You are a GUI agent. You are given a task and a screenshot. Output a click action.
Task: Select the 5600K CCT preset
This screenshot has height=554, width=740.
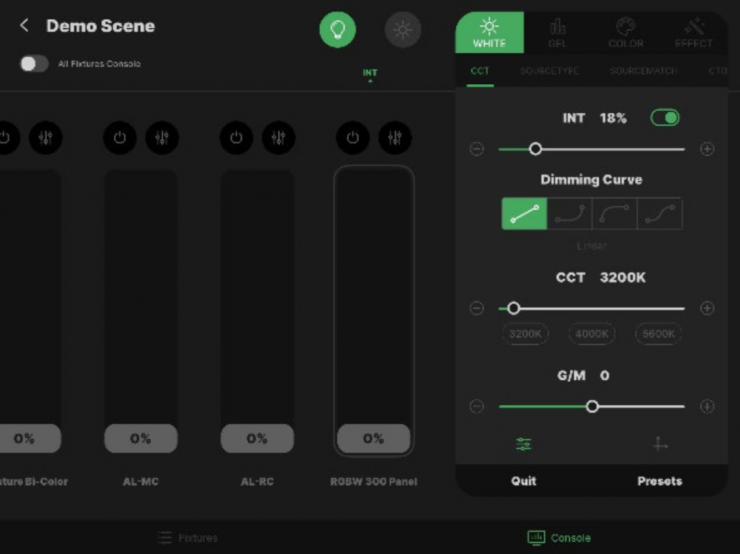tap(658, 334)
